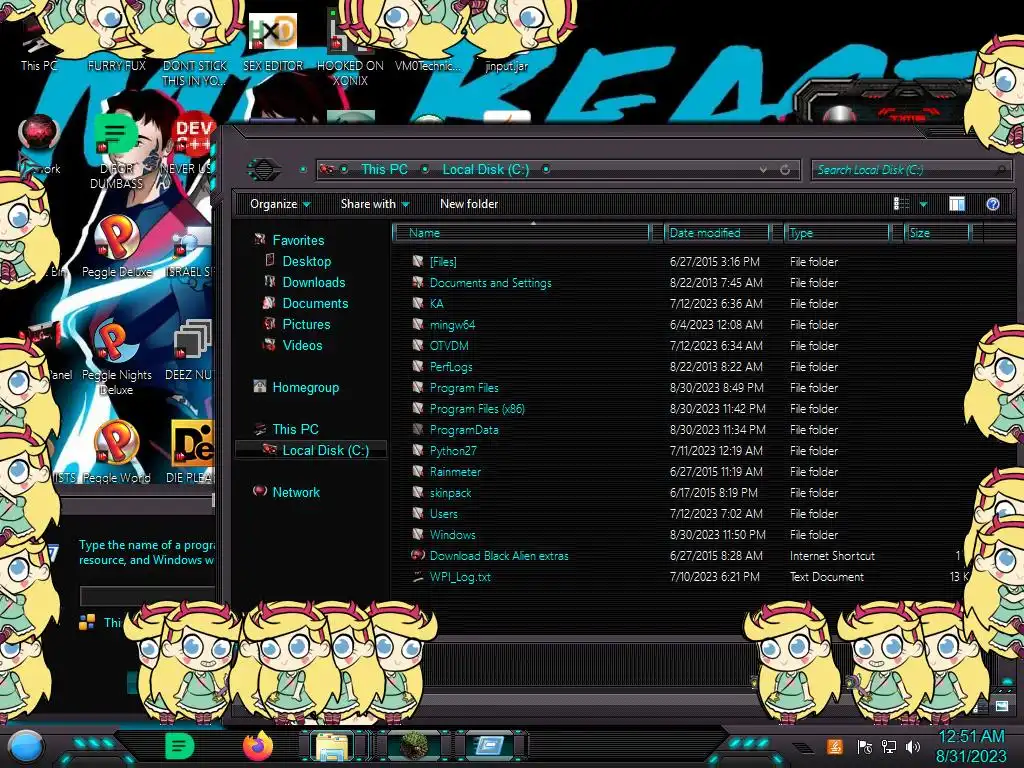Sort by the Date modified column header
The width and height of the screenshot is (1024, 768).
(717, 233)
